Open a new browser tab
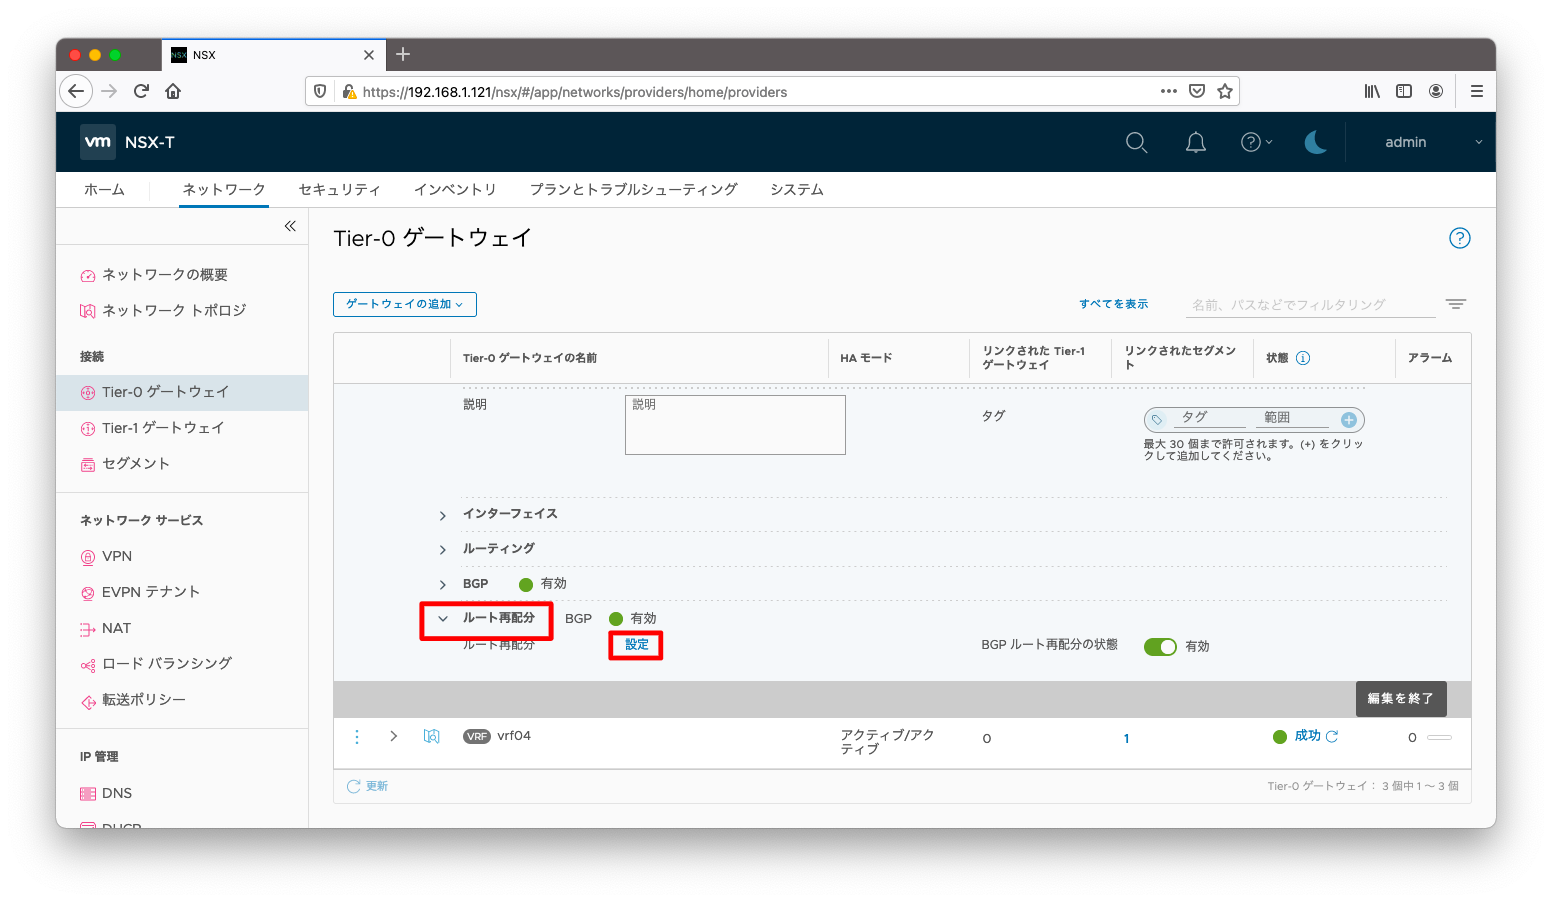Viewport: 1552px width, 902px height. [403, 54]
